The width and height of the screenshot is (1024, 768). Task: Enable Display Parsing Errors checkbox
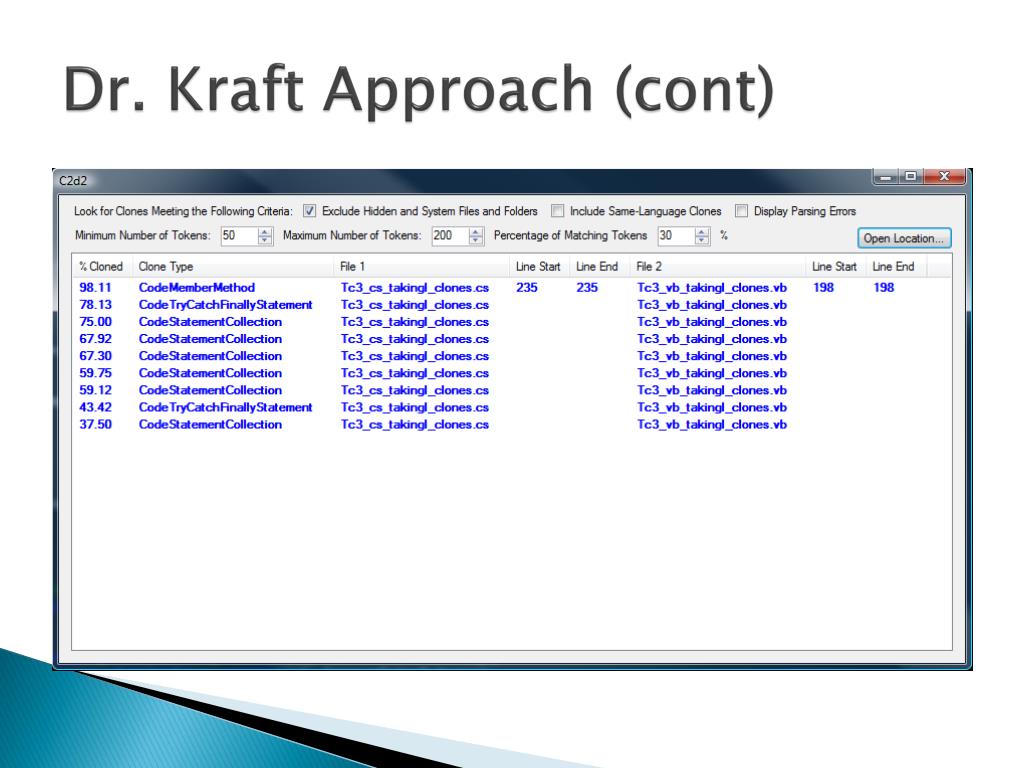click(x=741, y=211)
